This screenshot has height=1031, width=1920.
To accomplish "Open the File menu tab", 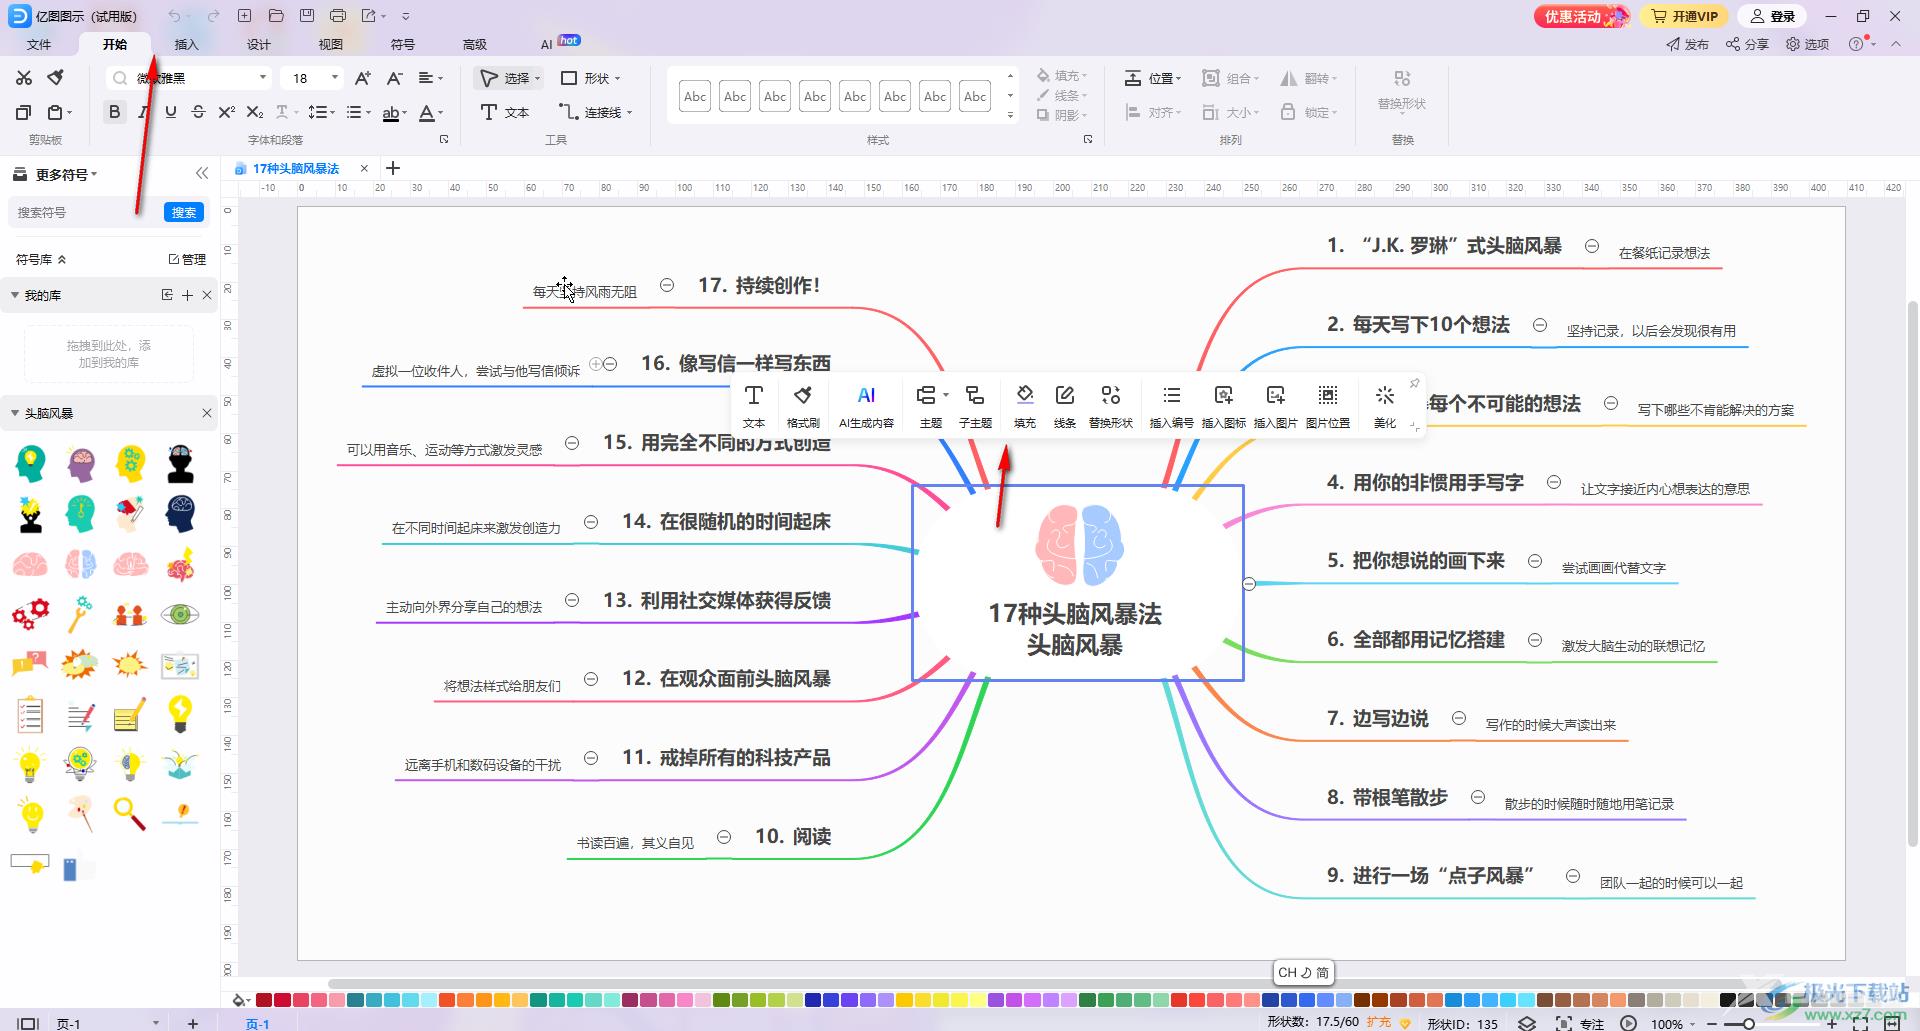I will coord(39,44).
